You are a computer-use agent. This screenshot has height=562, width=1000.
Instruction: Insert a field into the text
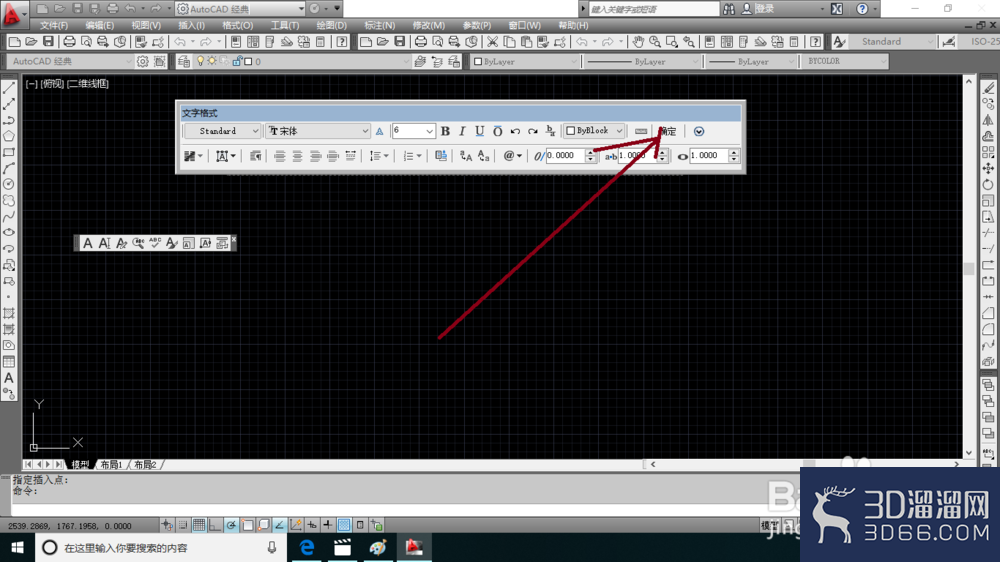coord(441,156)
